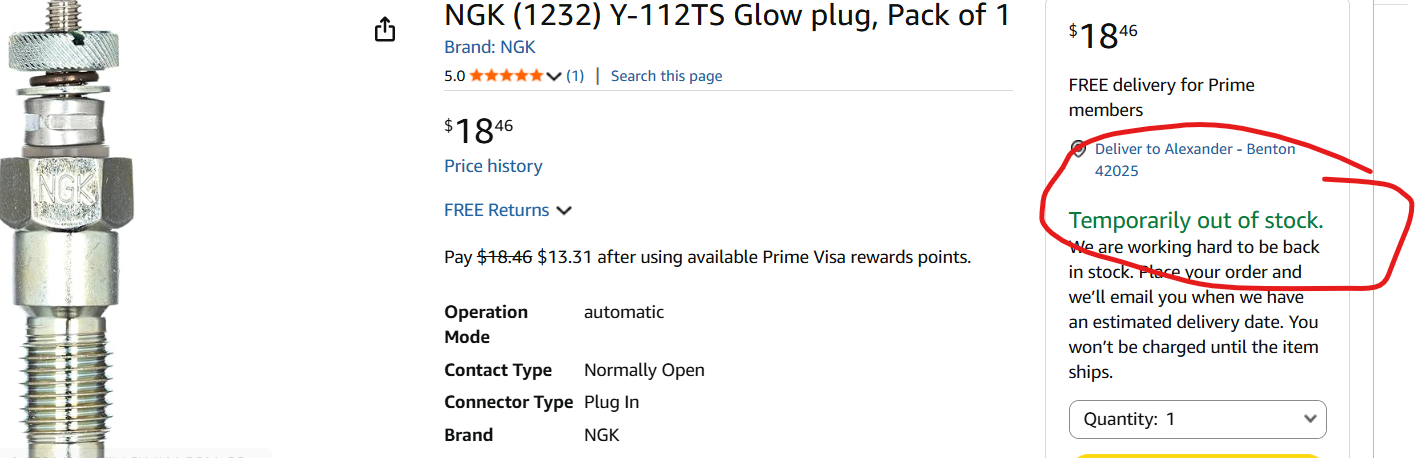Click the location pin icon near delivery address
The image size is (1415, 458).
1078,149
